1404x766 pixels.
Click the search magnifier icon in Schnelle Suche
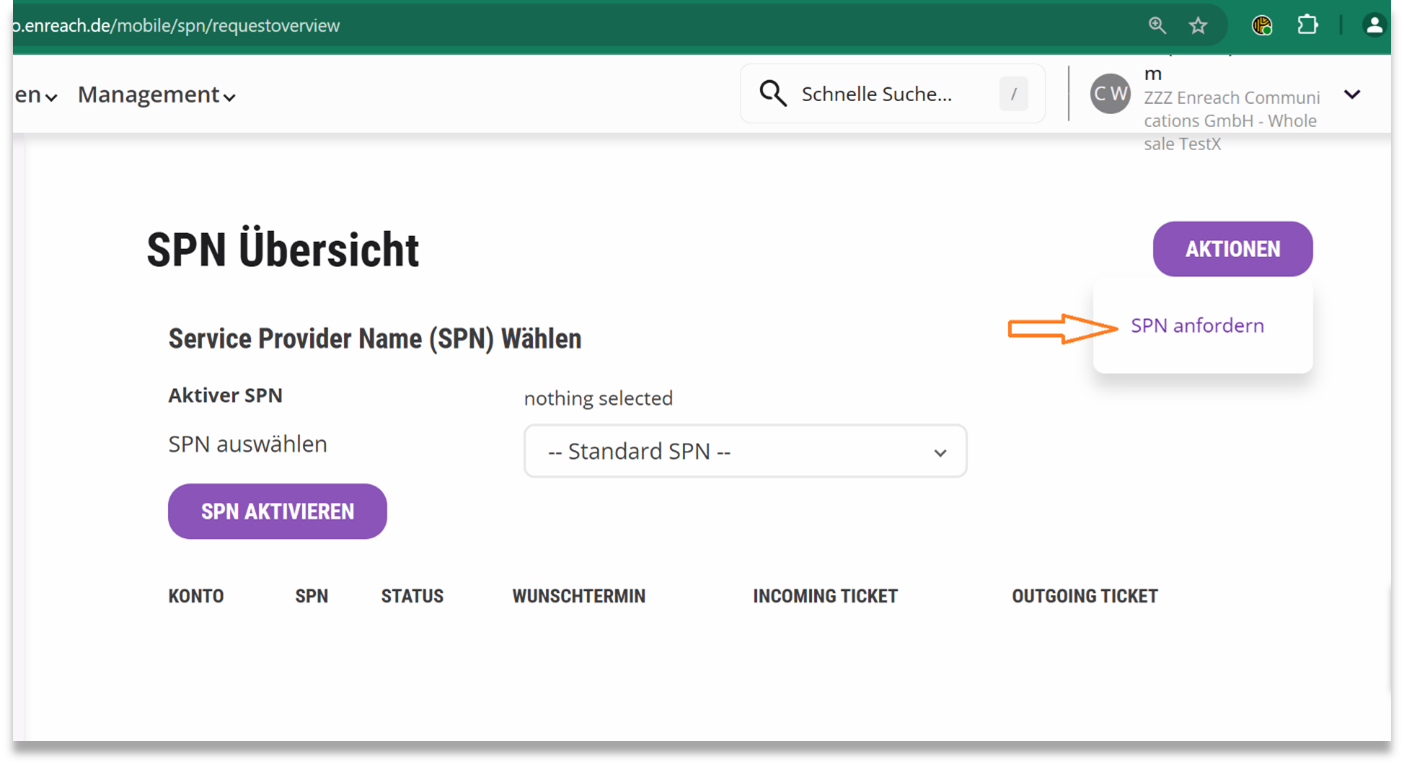(772, 94)
